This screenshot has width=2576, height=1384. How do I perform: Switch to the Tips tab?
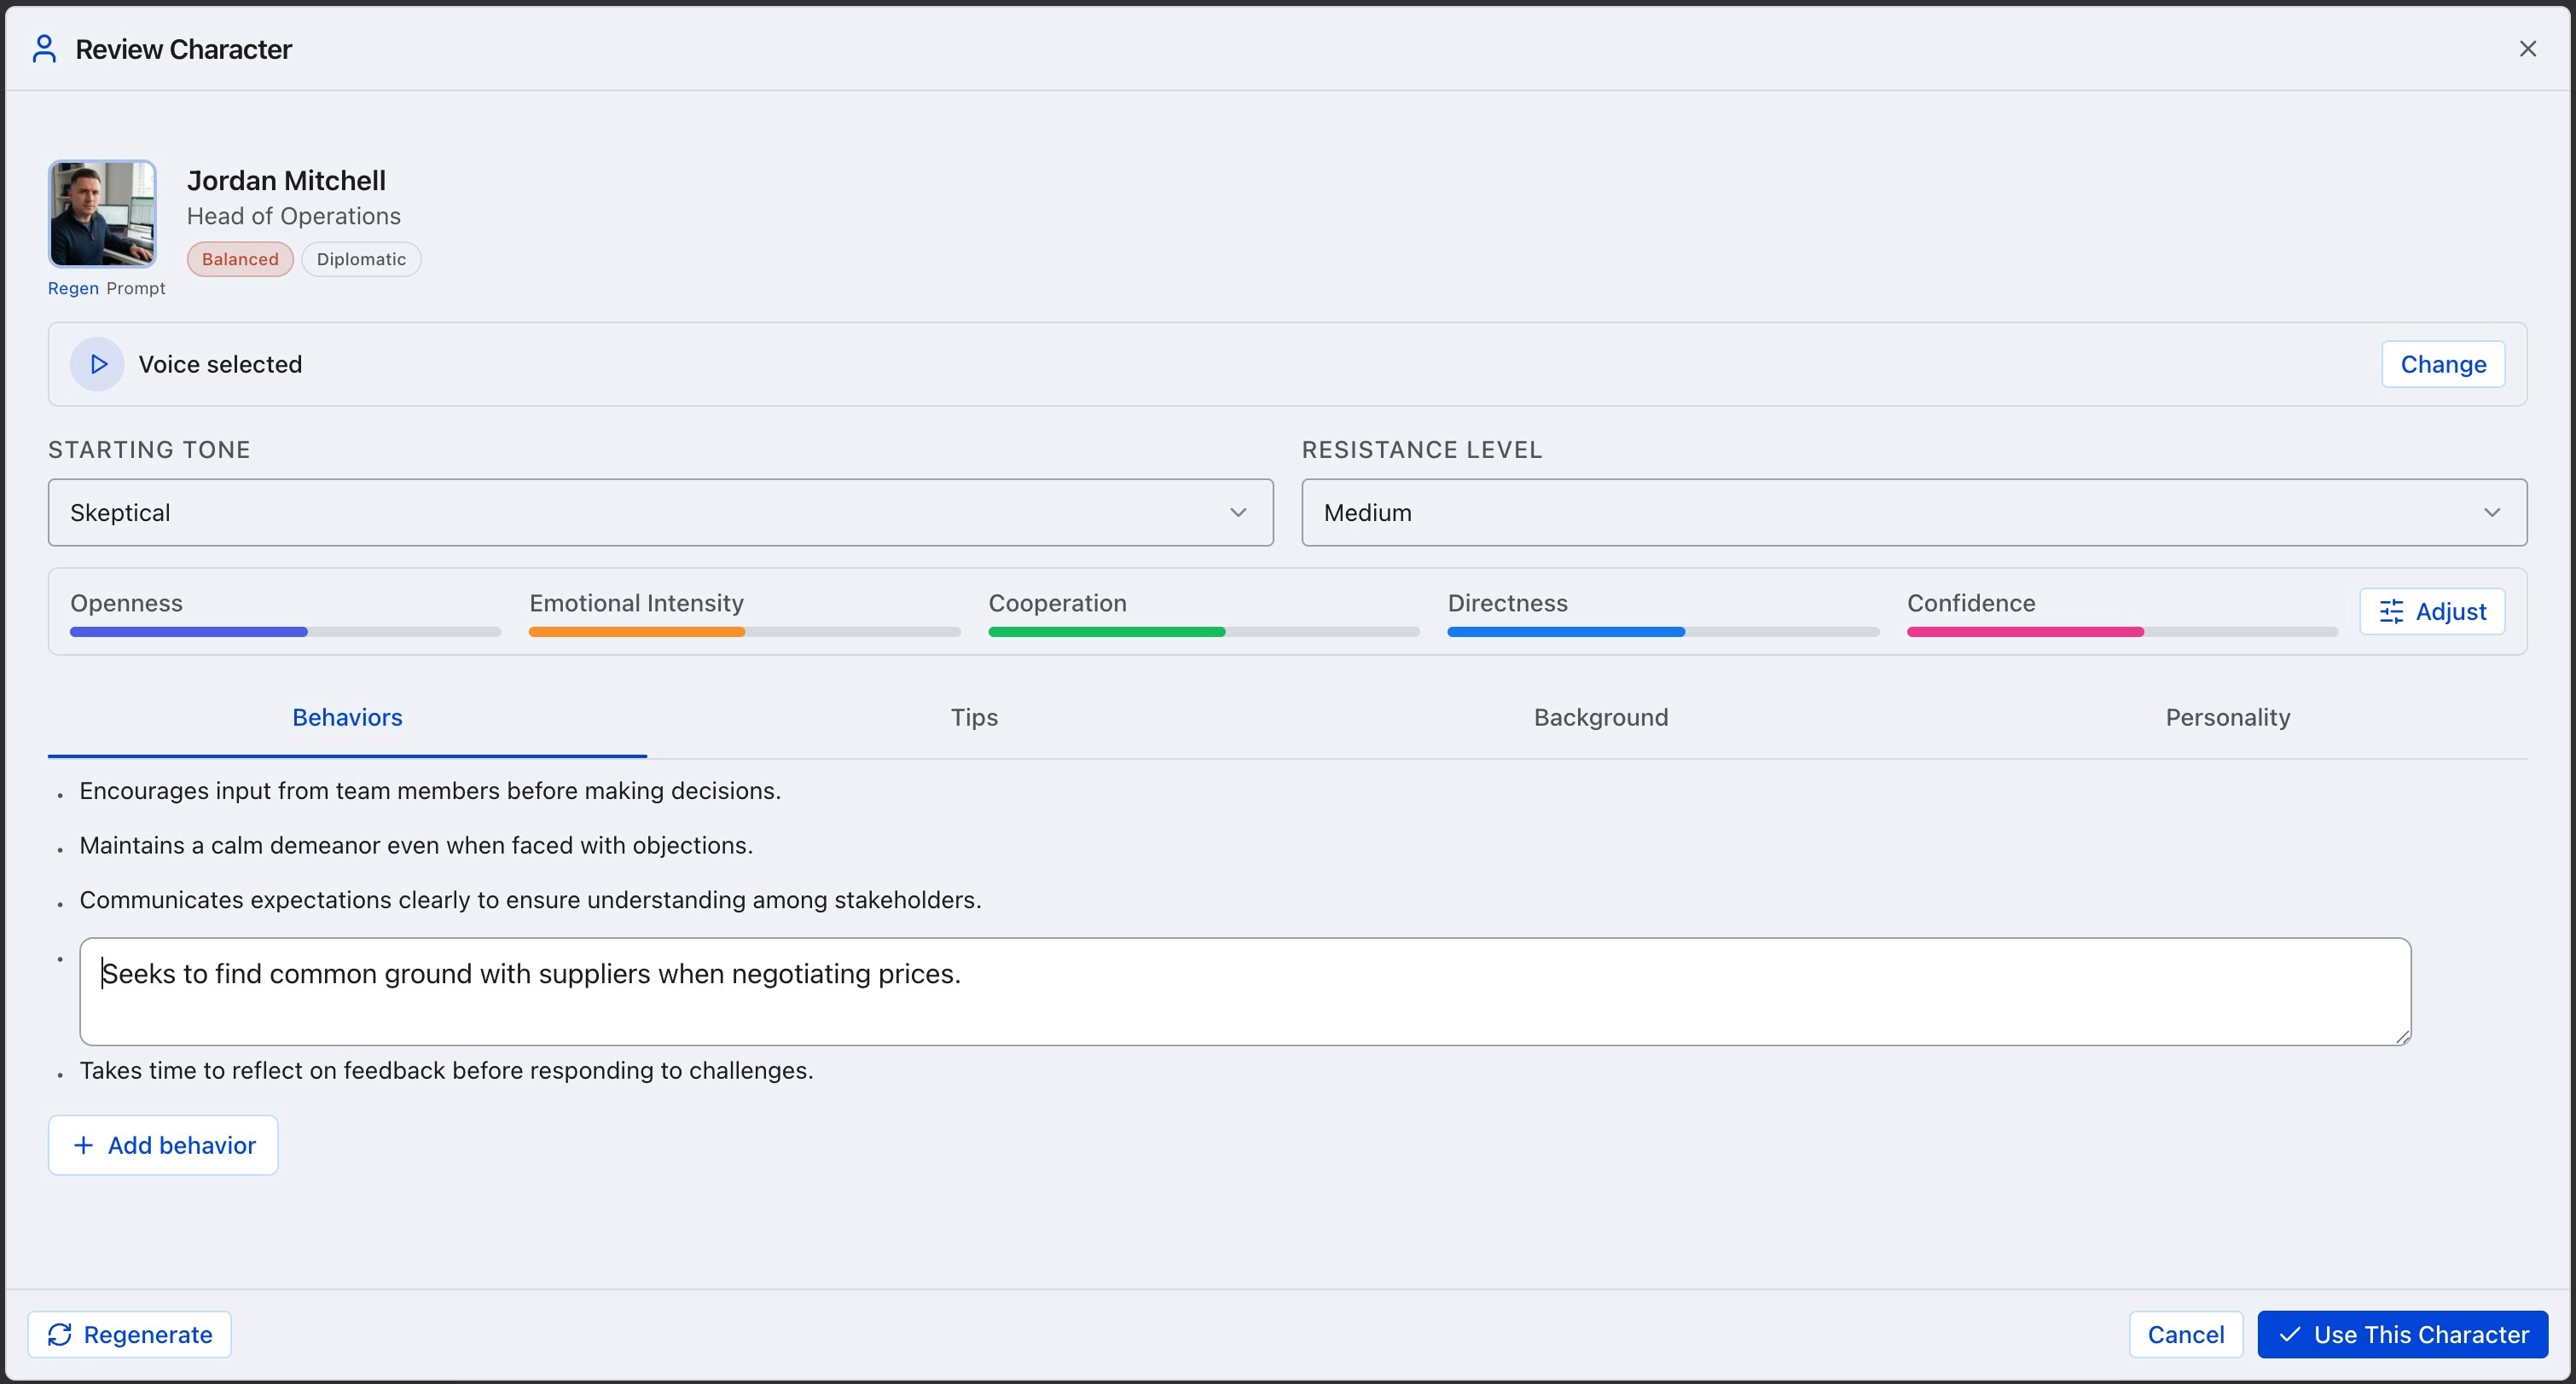973,717
